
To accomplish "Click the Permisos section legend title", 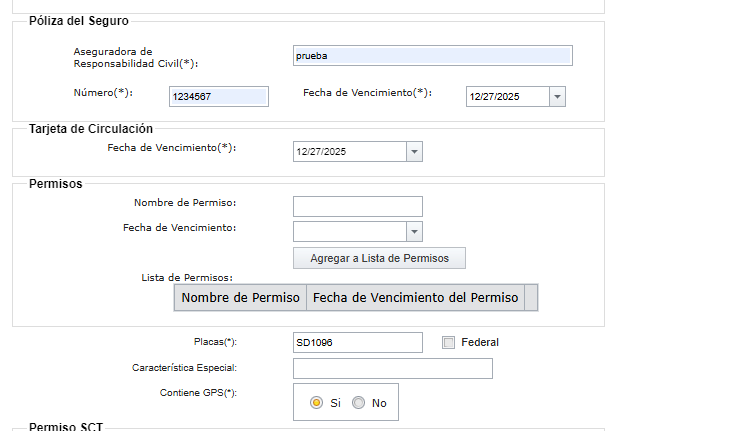I will coord(56,184).
